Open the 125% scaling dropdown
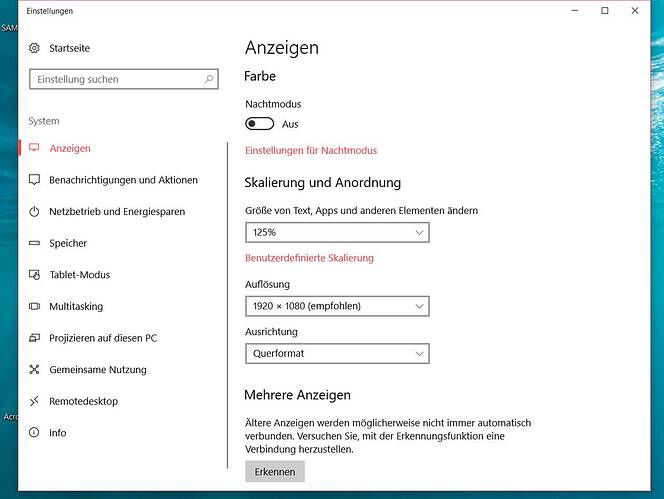The image size is (664, 499). 338,232
